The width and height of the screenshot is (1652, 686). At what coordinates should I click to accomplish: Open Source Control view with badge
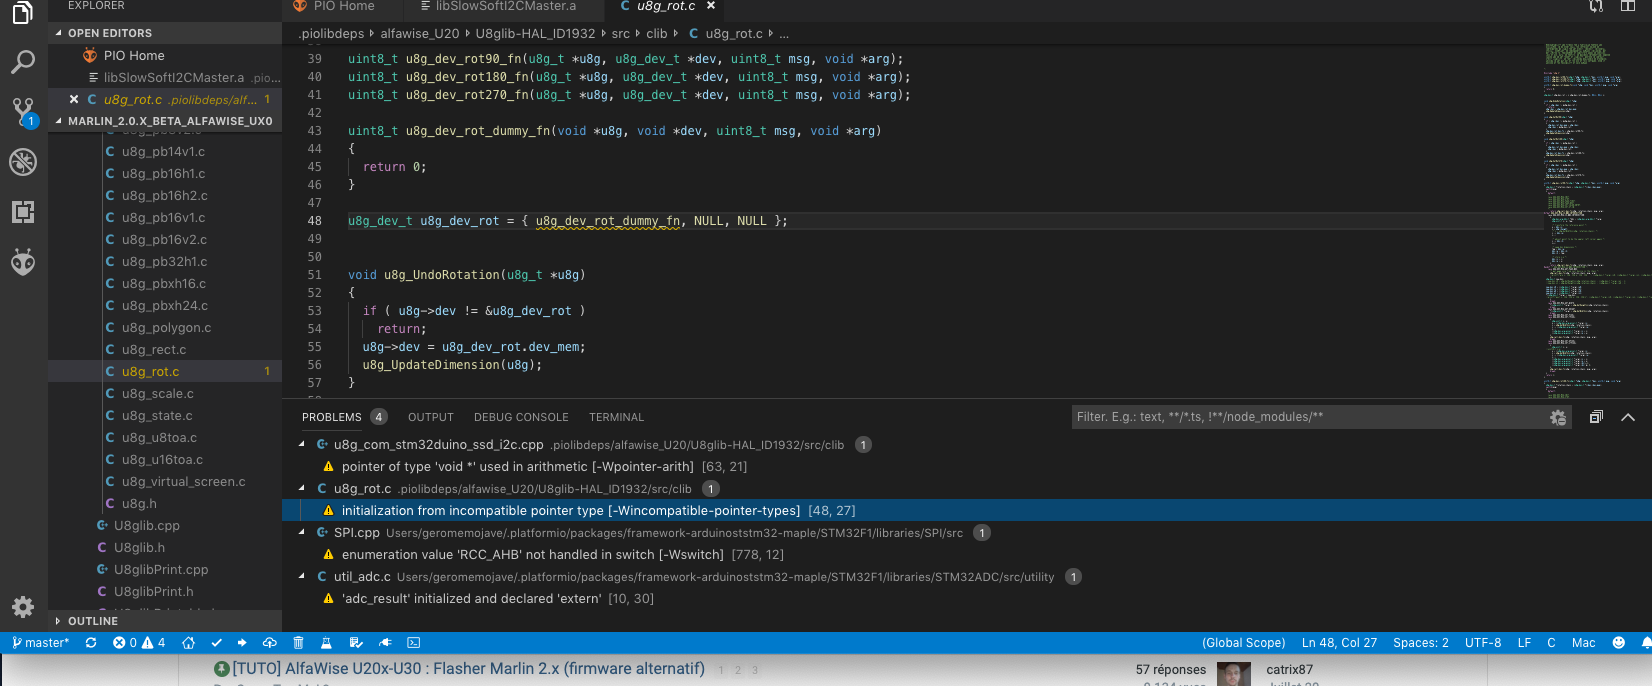23,112
